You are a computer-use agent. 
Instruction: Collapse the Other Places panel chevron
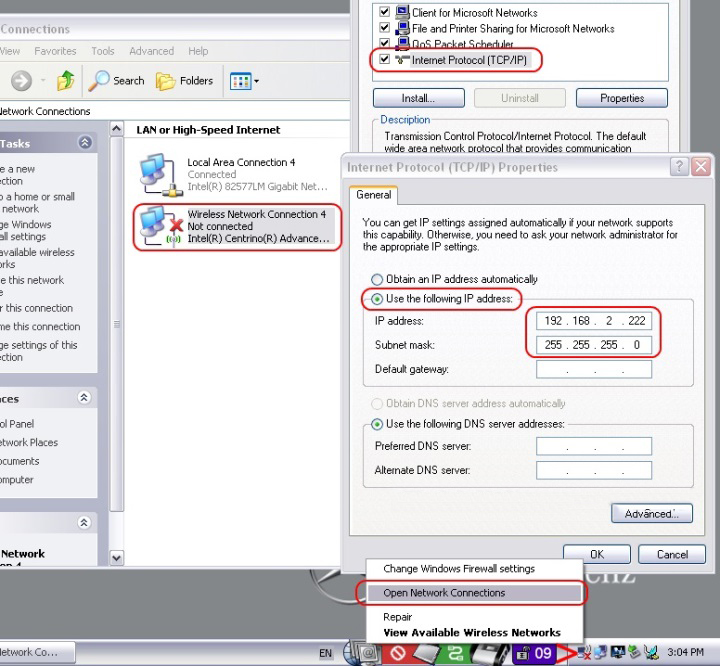84,397
